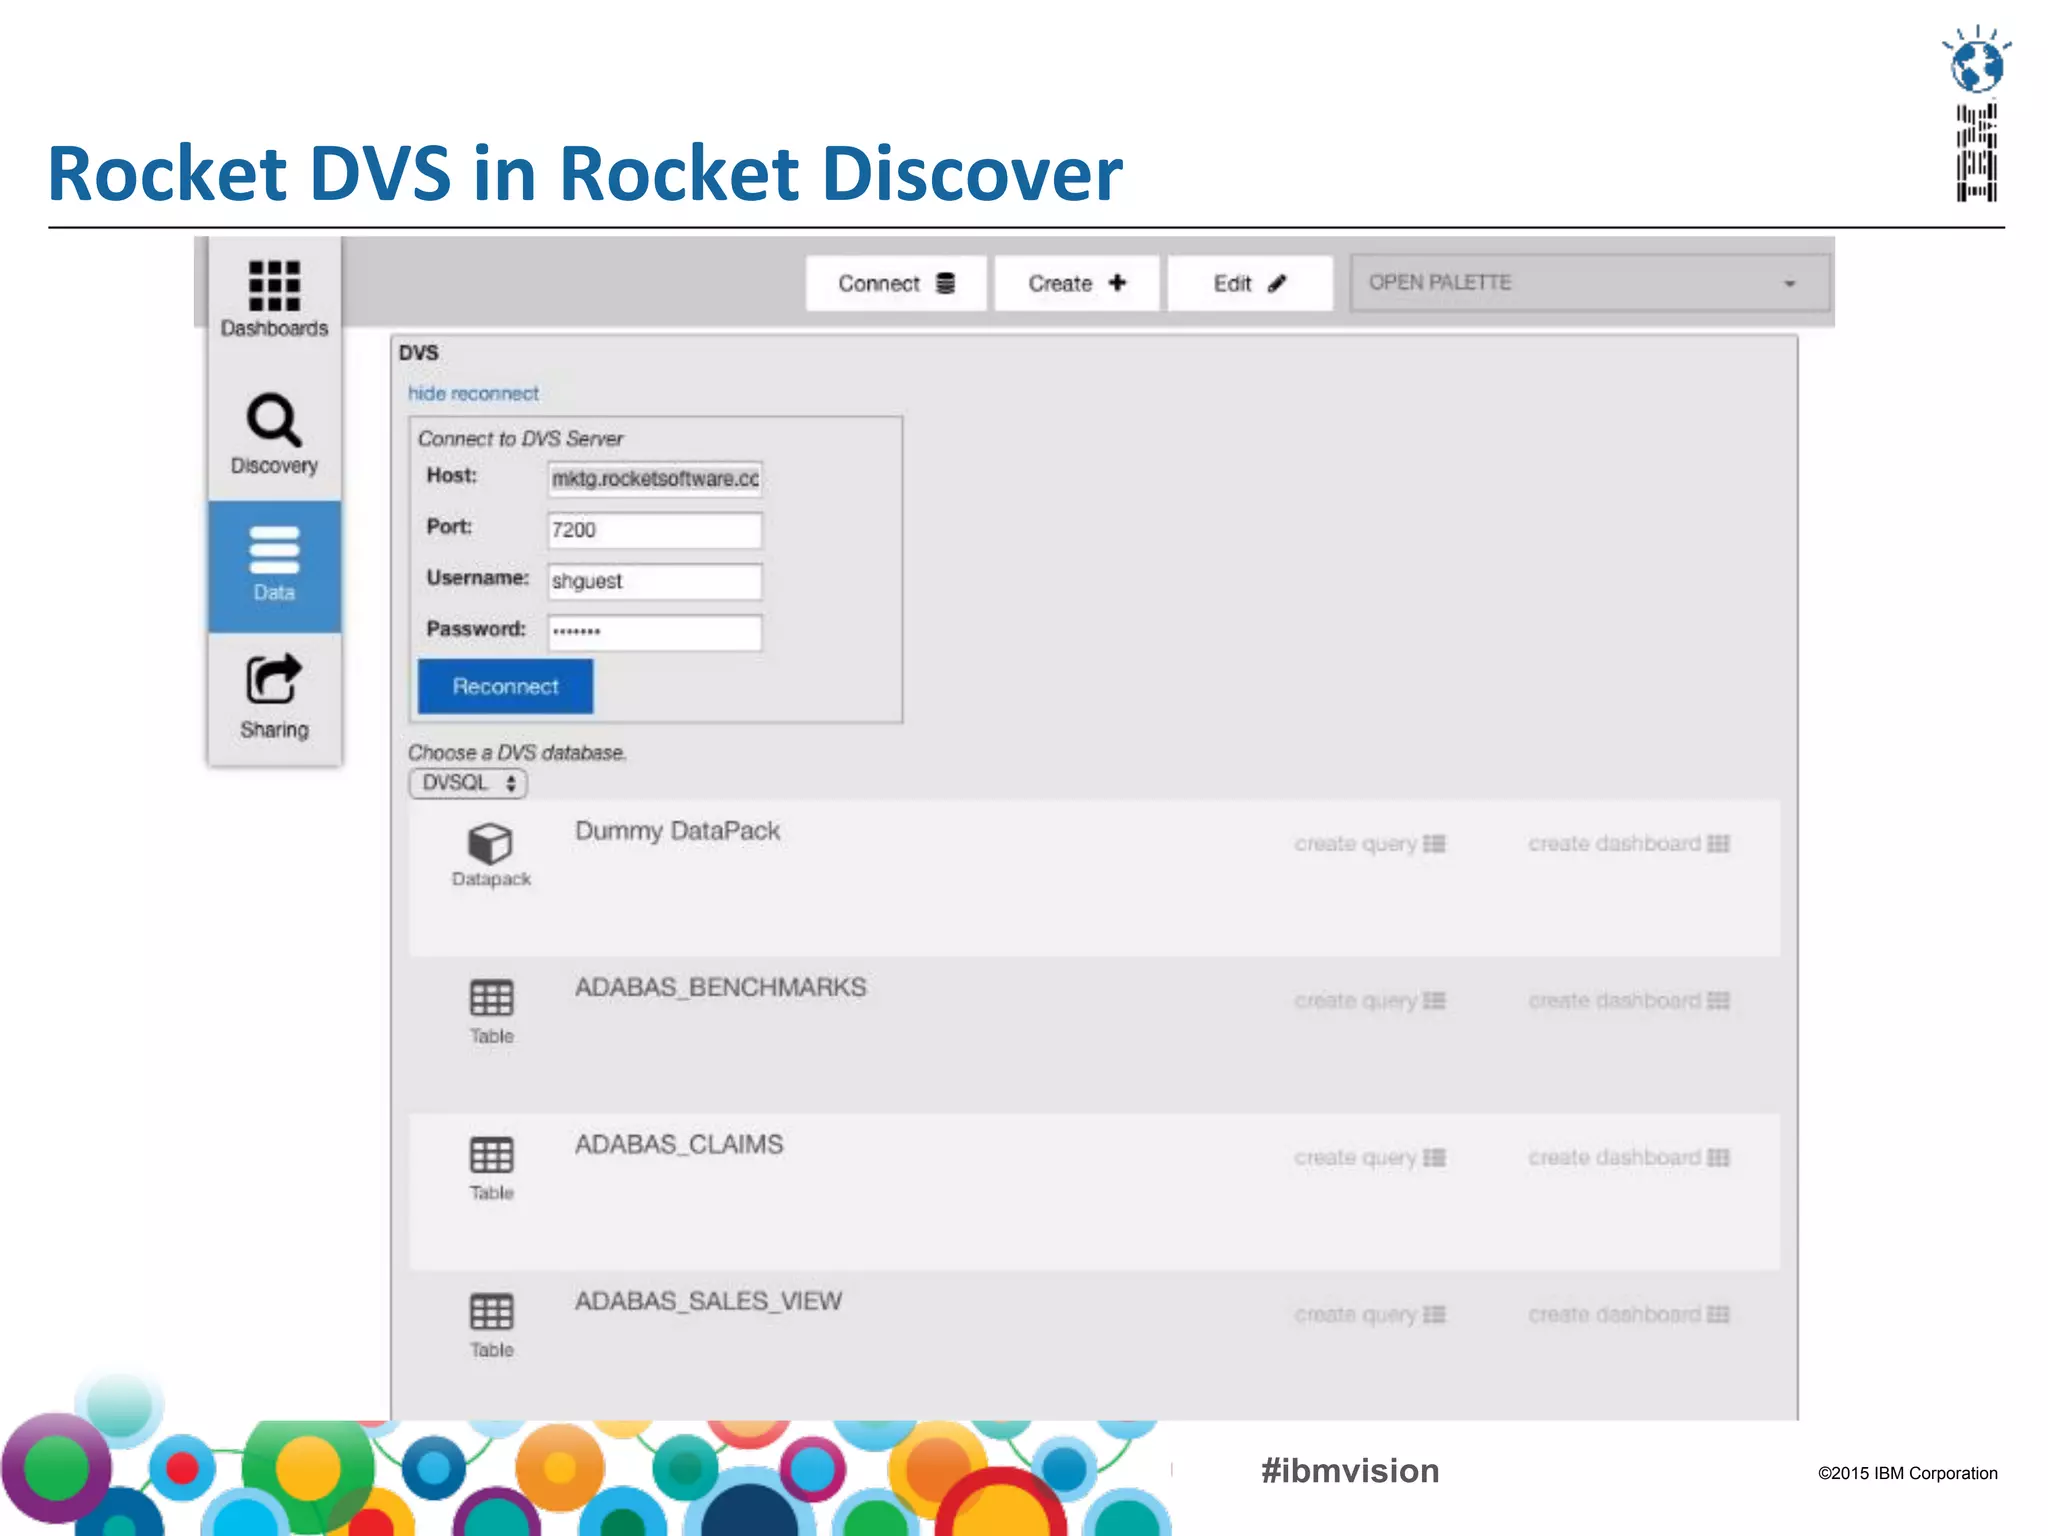Create dashboard for ADABAS_BENCHMARKS
The width and height of the screenshot is (2048, 1536).
[1629, 1001]
